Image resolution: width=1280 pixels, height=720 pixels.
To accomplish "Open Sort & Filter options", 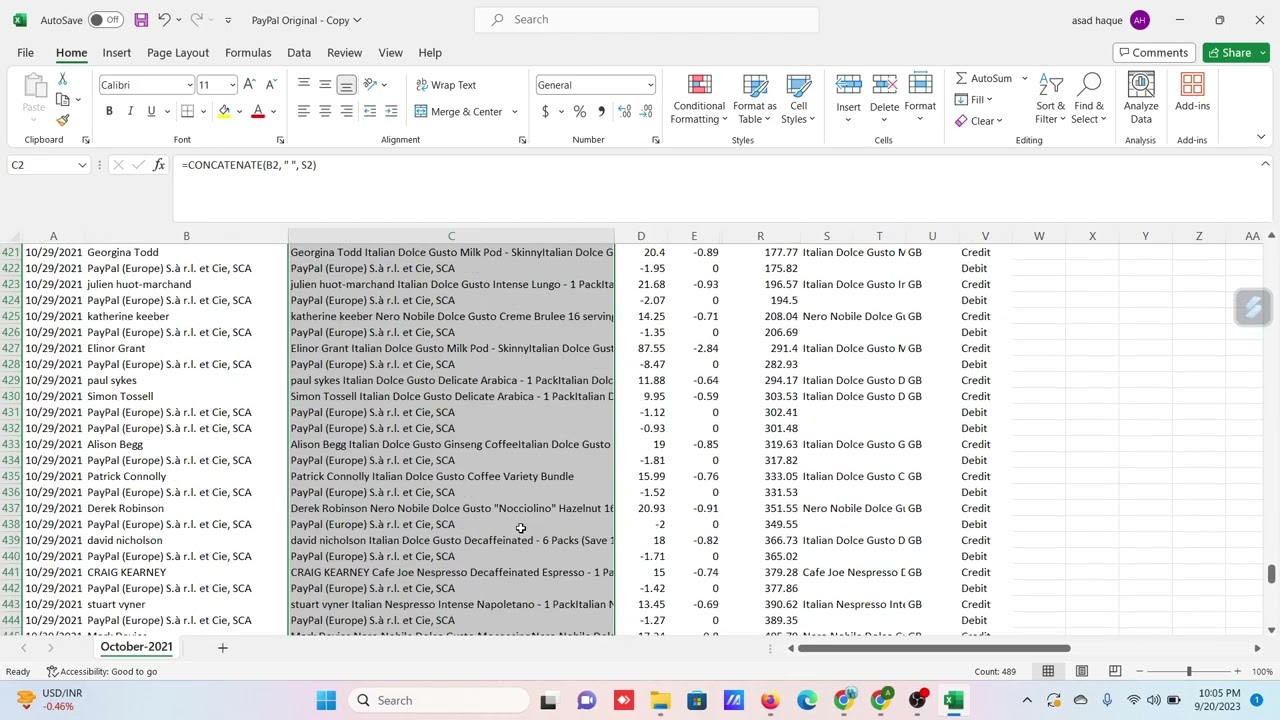I will pyautogui.click(x=1050, y=99).
